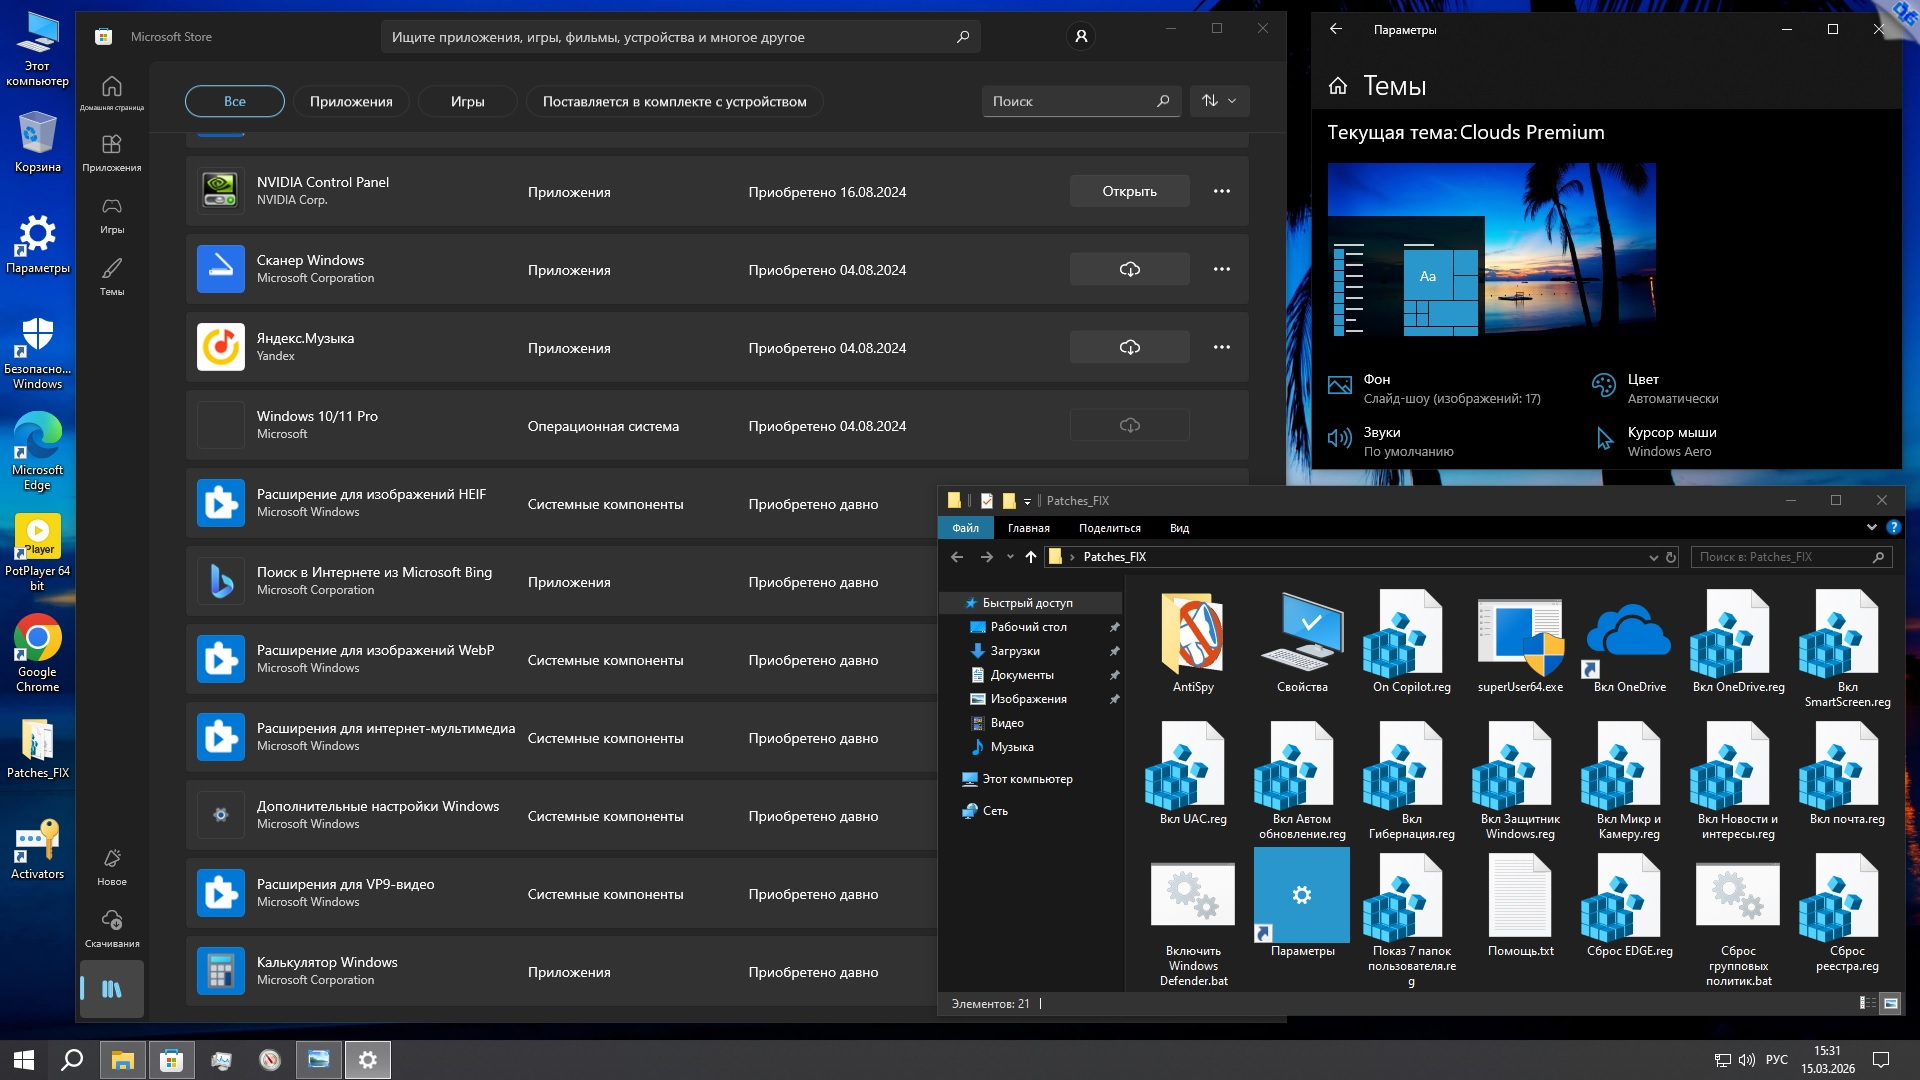Viewport: 1920px width, 1080px height.
Task: Go up one folder level in Explorer
Action: pos(1031,557)
